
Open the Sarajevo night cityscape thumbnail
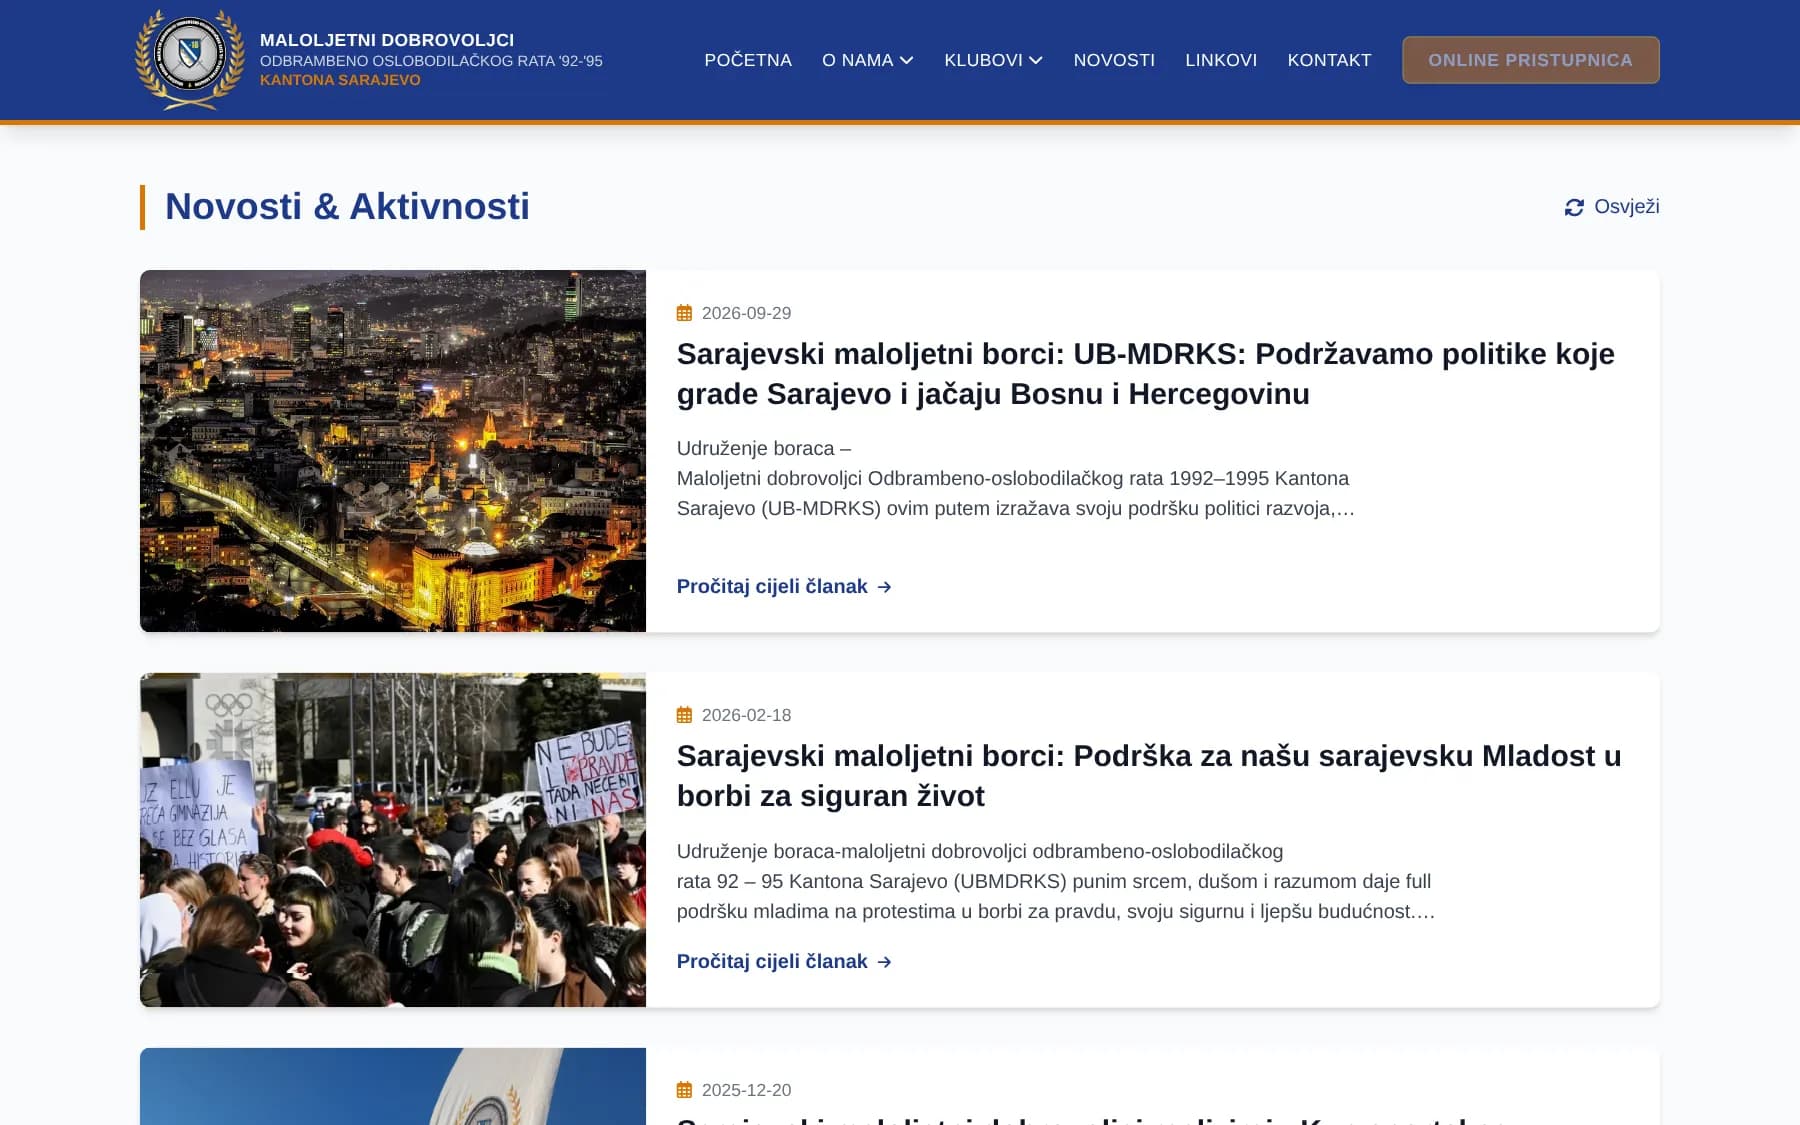(x=393, y=451)
